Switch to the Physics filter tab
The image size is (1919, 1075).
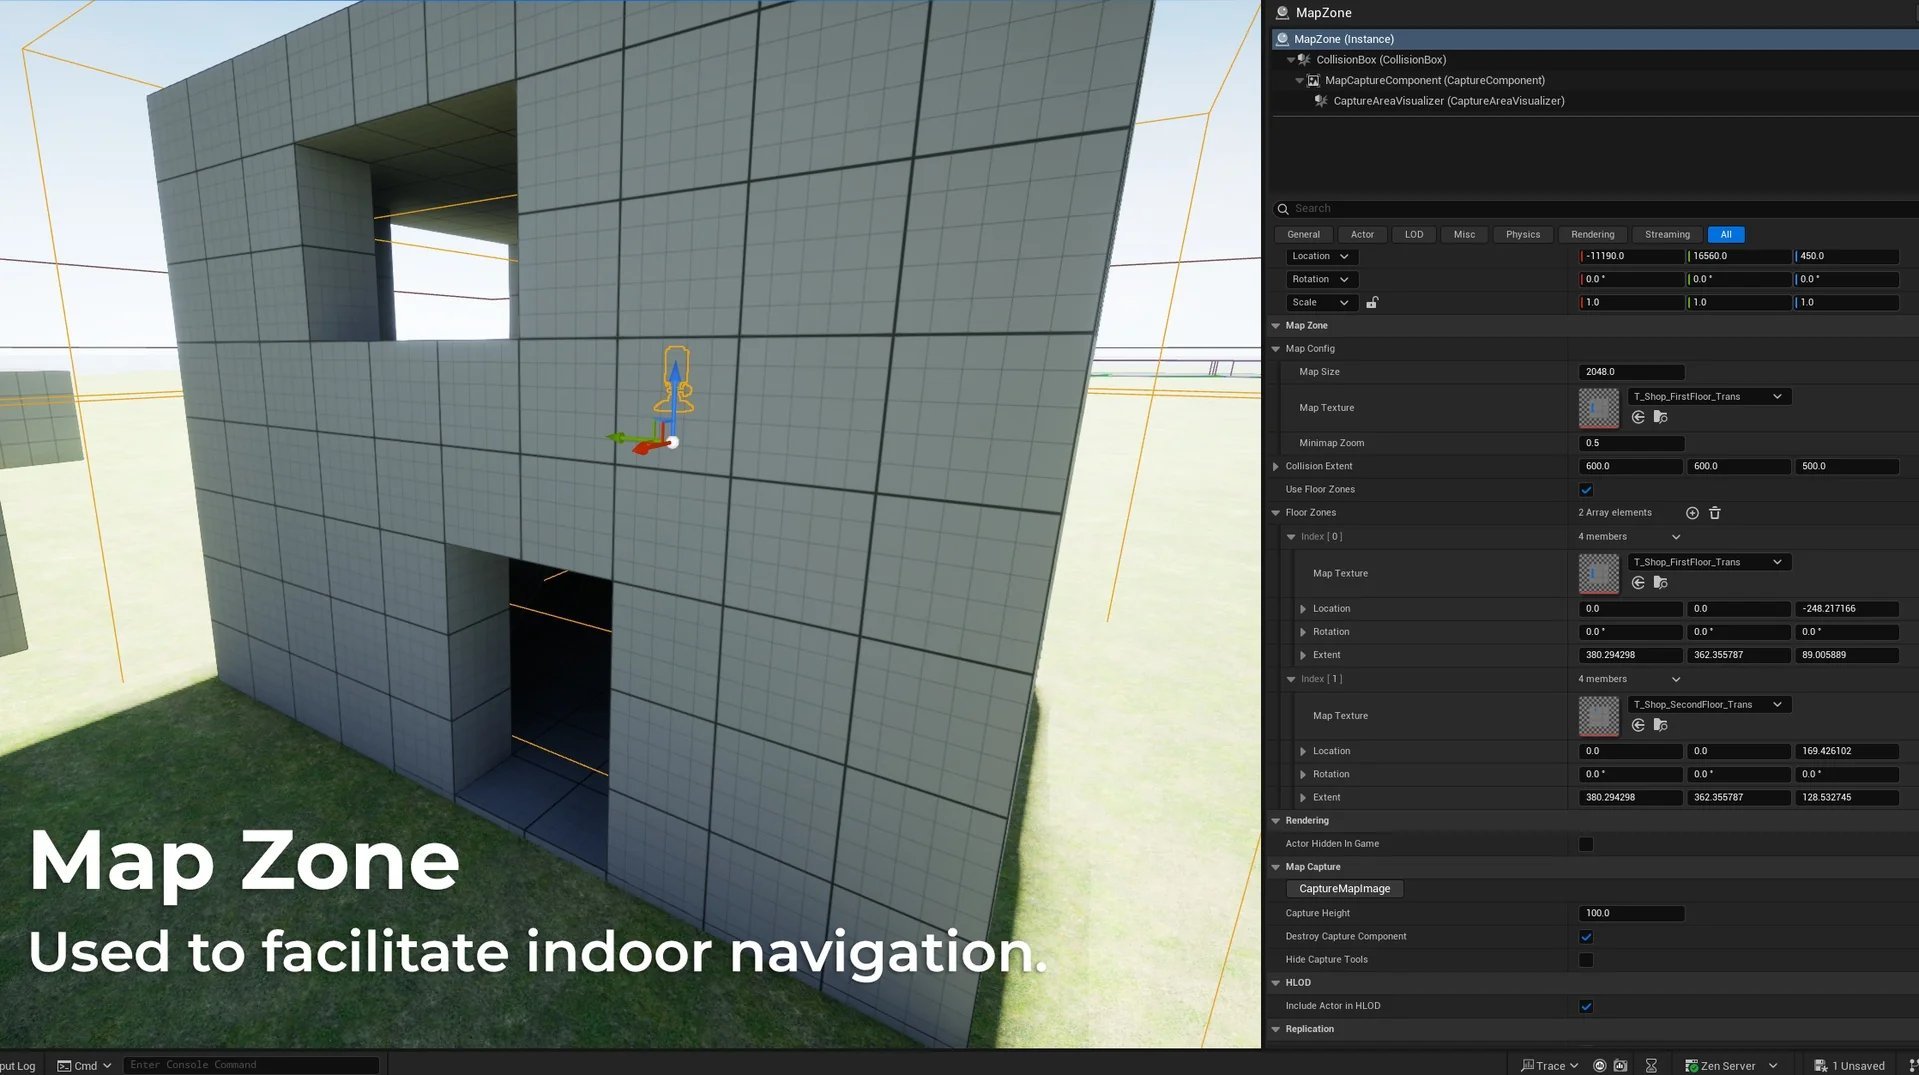click(1522, 234)
